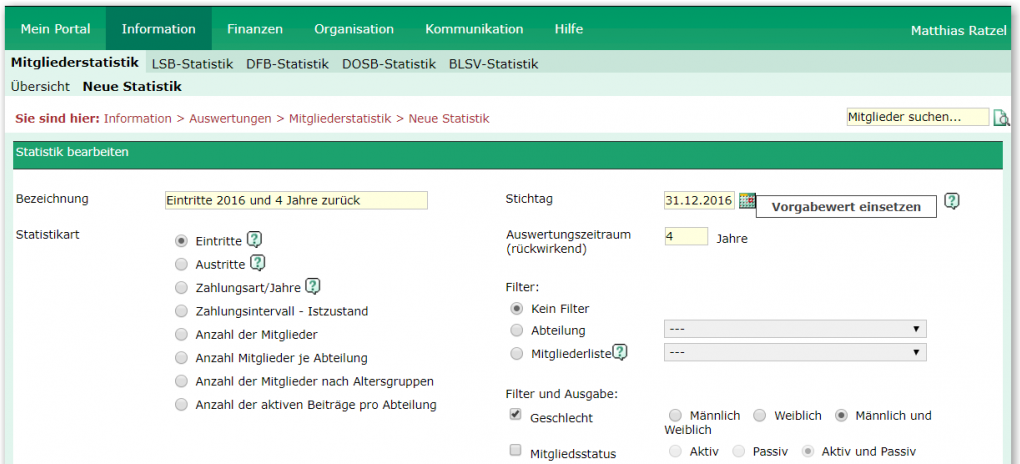Click the member search magnifier icon
This screenshot has height=464, width=1020.
1001,118
